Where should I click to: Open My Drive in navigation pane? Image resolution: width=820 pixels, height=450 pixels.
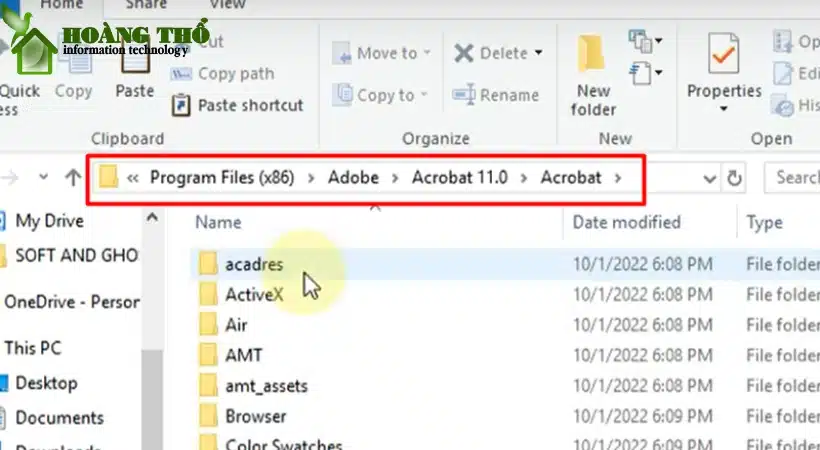point(49,221)
